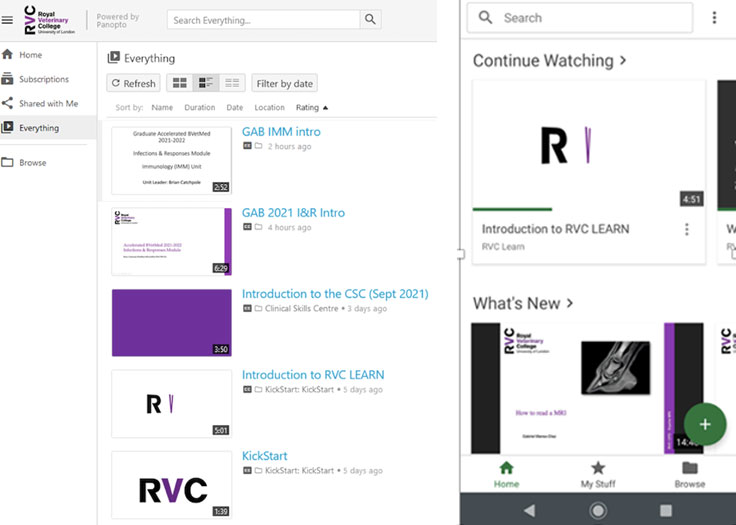Open Introduction to the CSC (Sept 2021)
The height and width of the screenshot is (525, 736).
335,294
